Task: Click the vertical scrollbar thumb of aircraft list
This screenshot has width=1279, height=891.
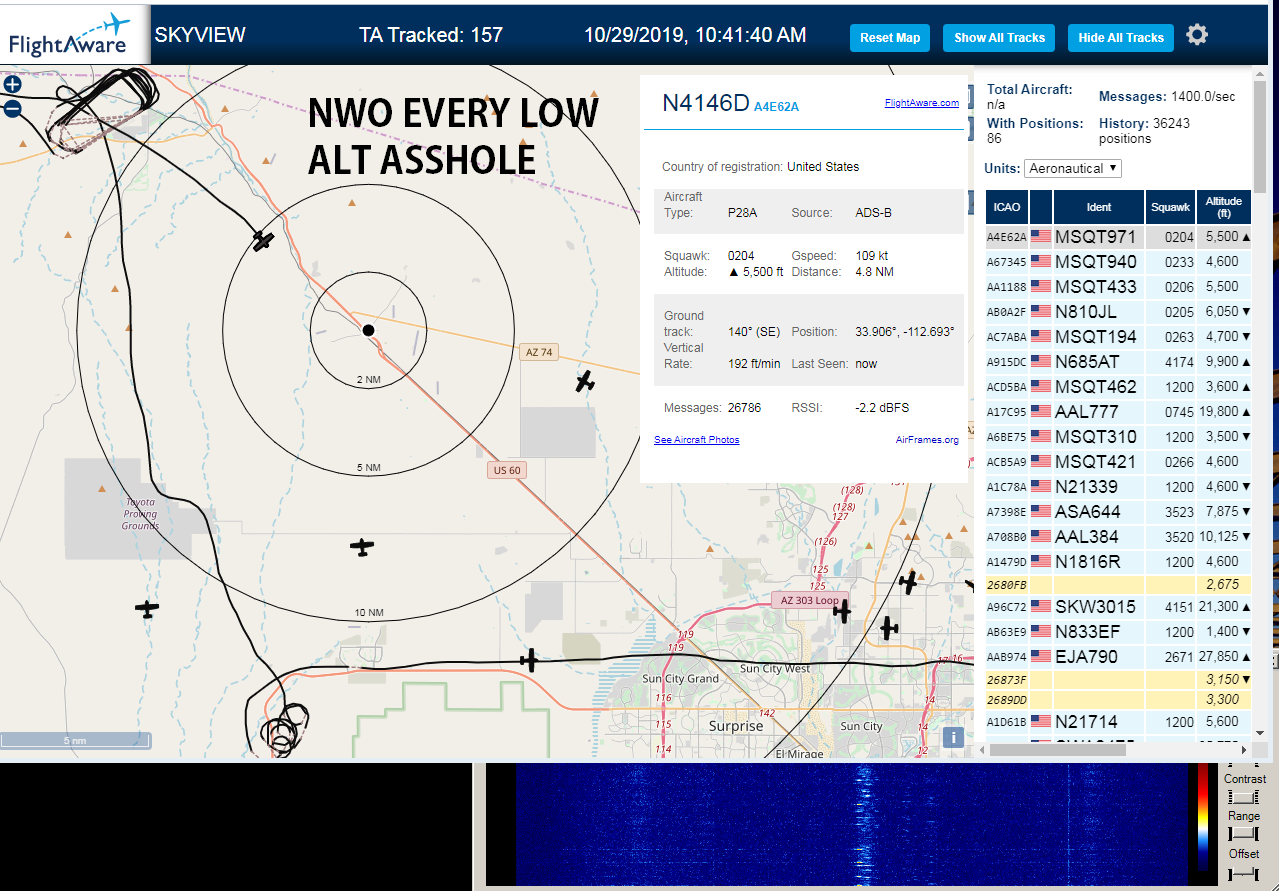Action: pos(1260,138)
